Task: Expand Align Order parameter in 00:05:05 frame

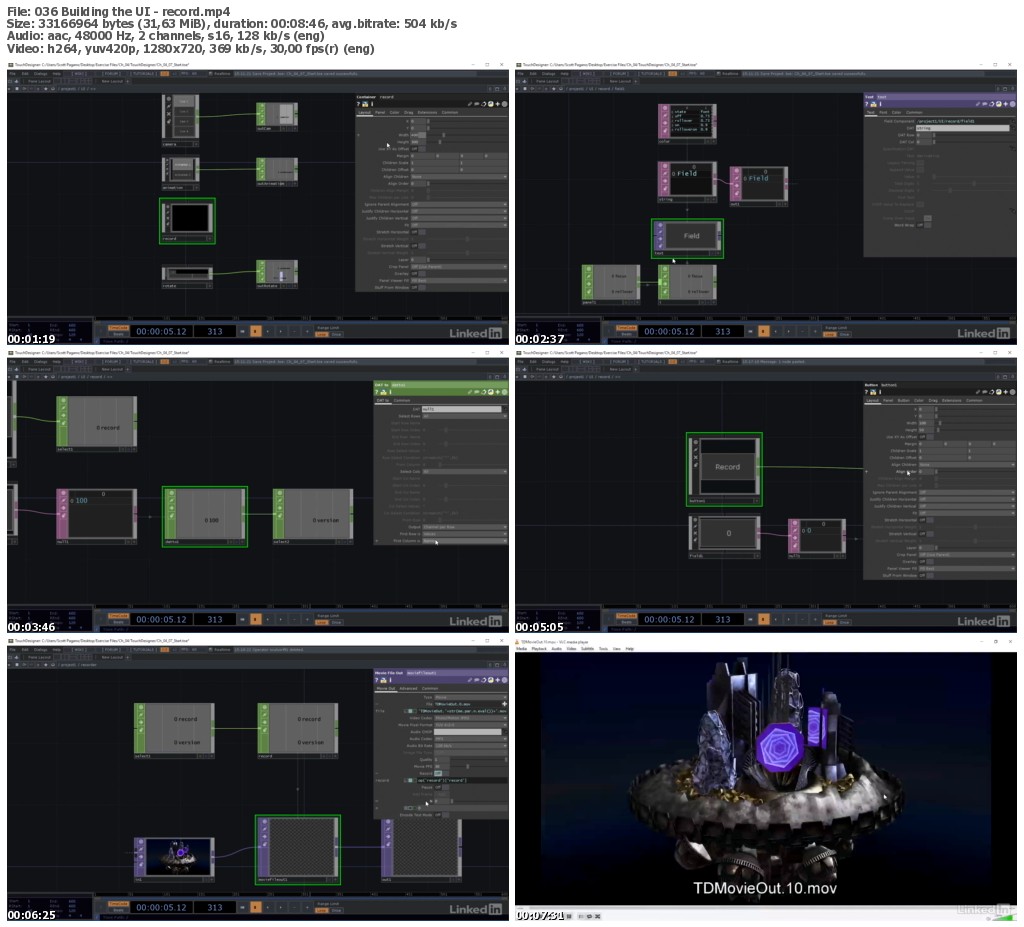Action: coord(867,471)
